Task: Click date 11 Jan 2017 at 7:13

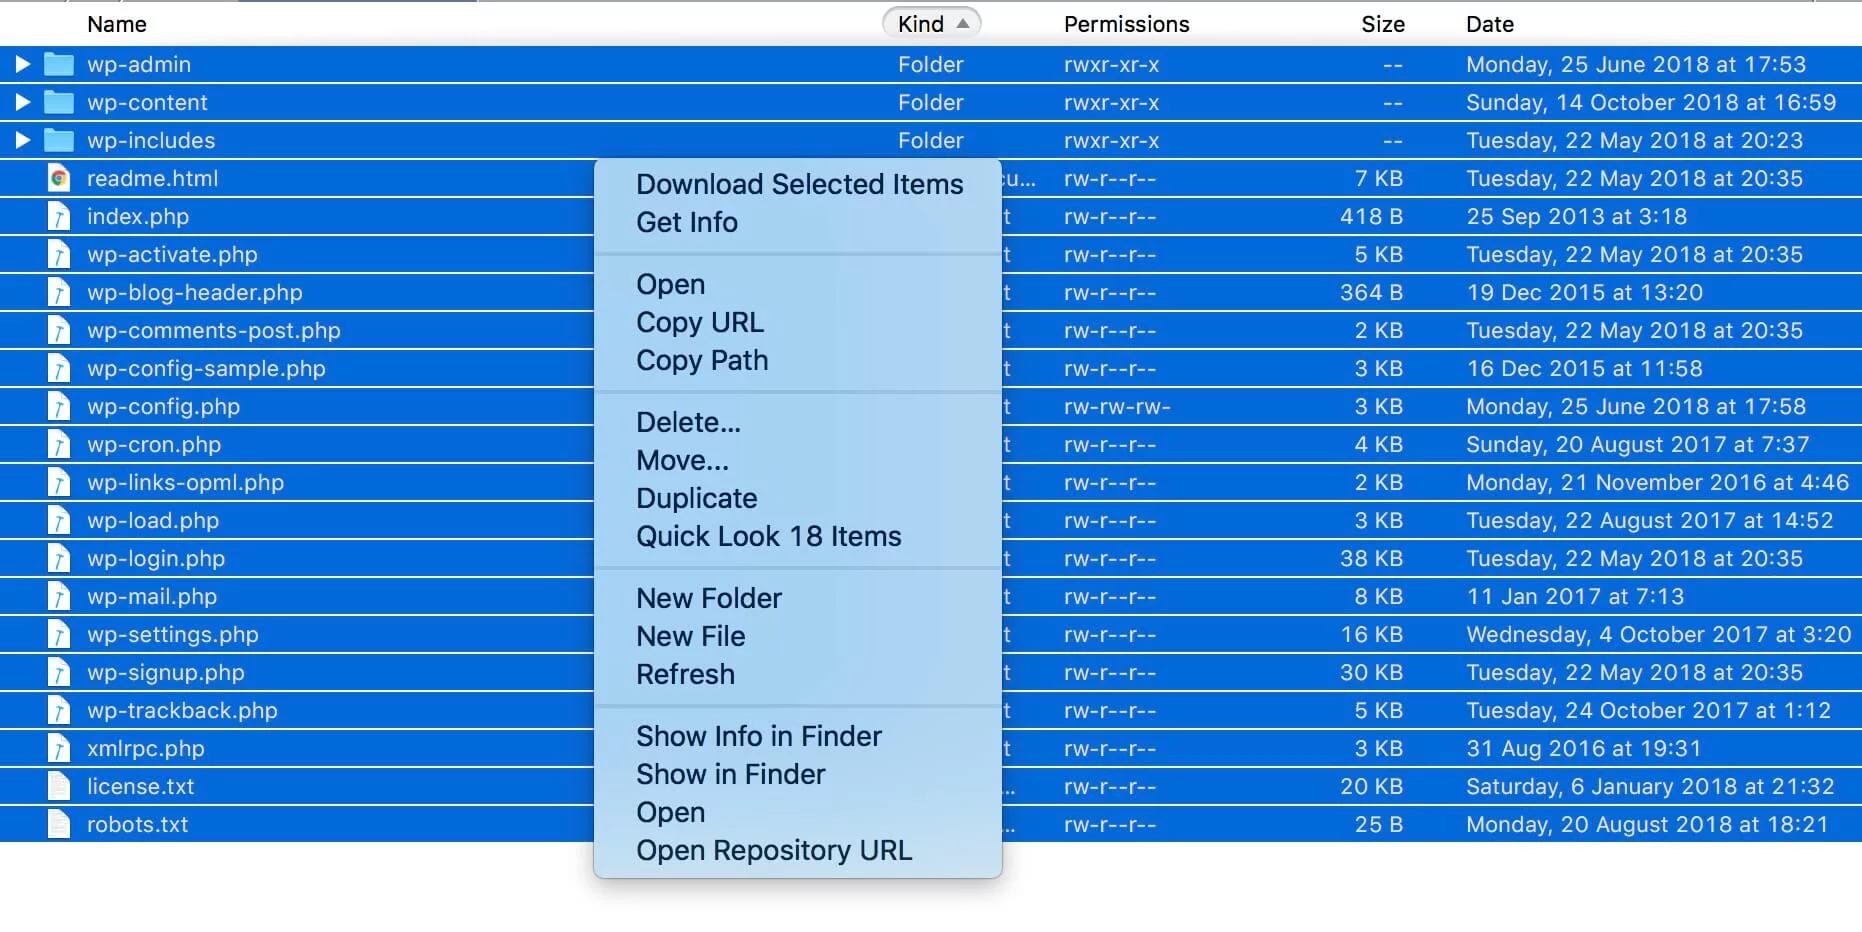Action: [x=1575, y=597]
